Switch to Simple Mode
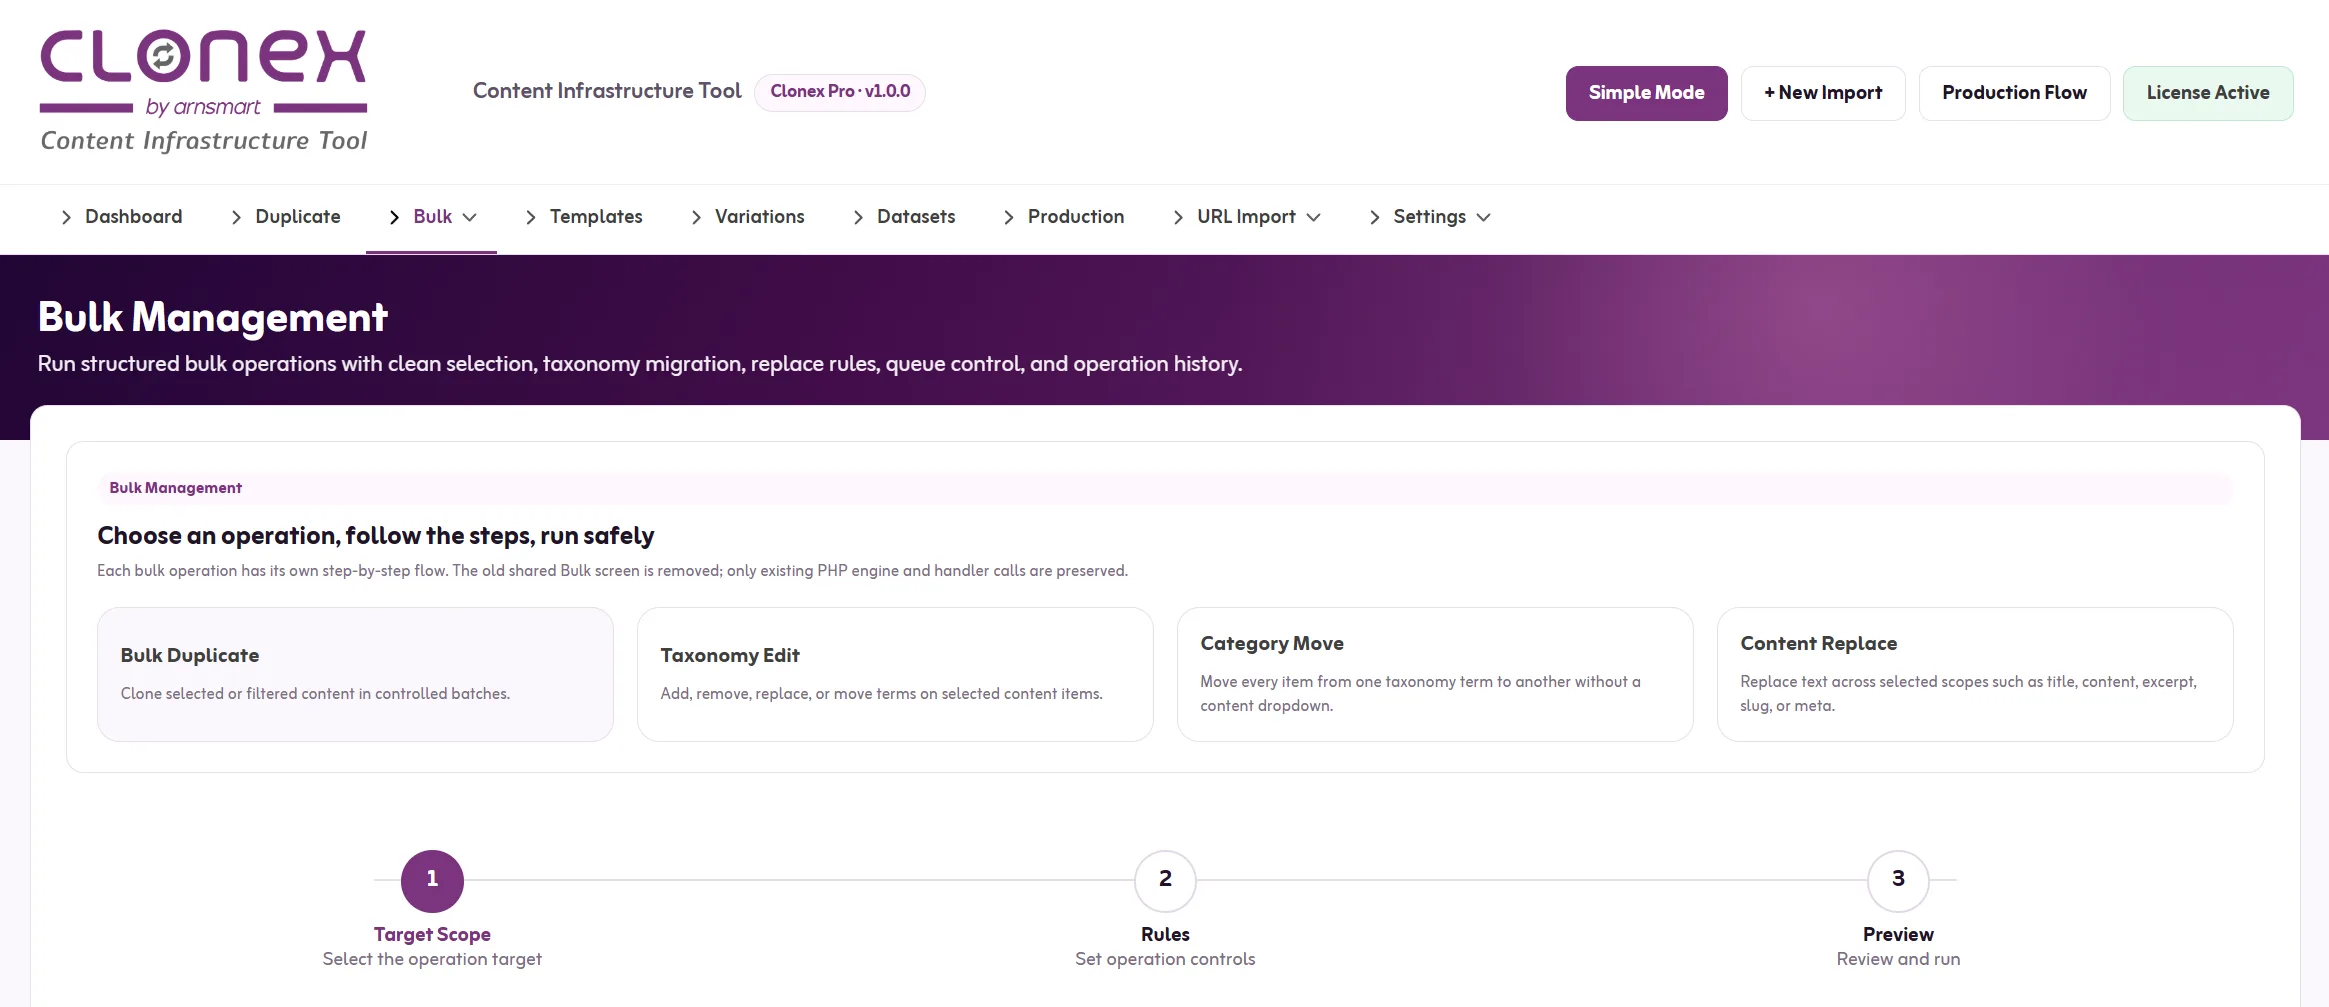Viewport: 2329px width, 1007px height. pyautogui.click(x=1646, y=93)
